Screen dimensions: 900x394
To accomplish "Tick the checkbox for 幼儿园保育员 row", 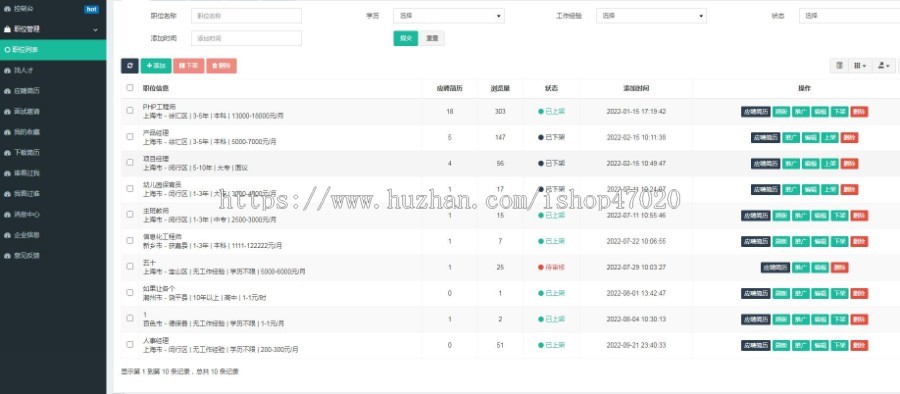I will pos(130,188).
